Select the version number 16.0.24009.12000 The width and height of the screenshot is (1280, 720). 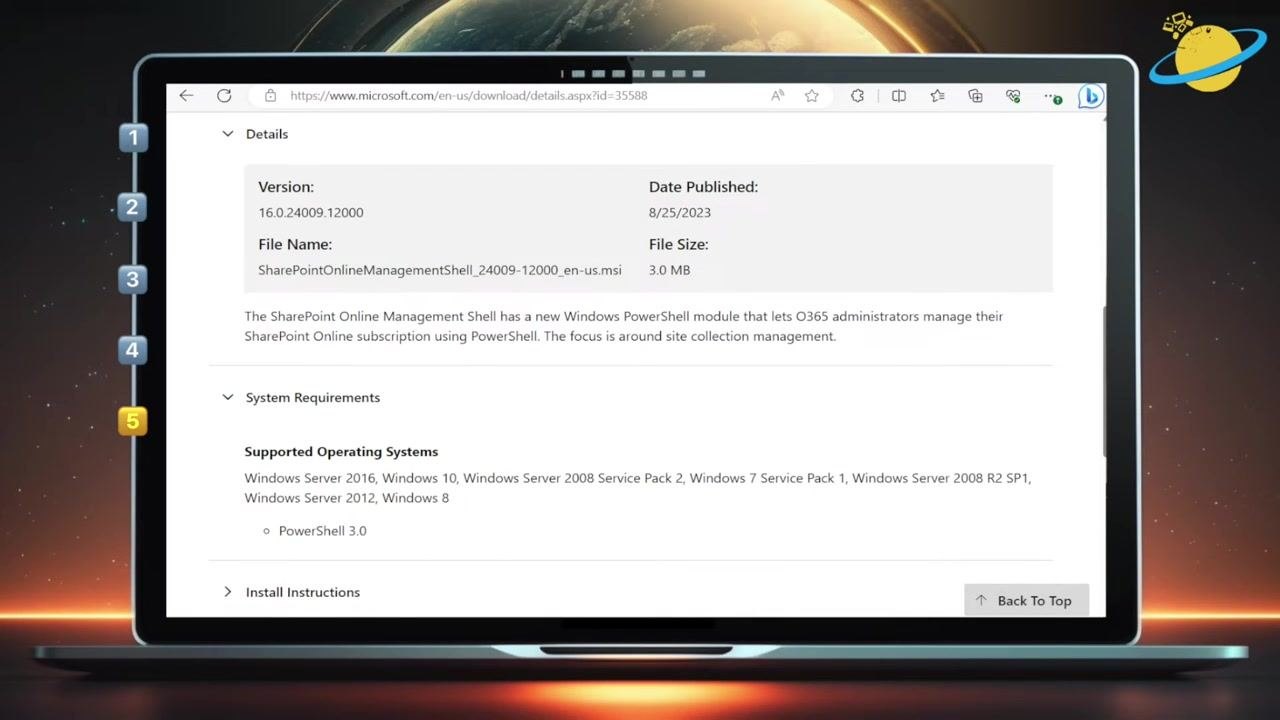pyautogui.click(x=311, y=212)
